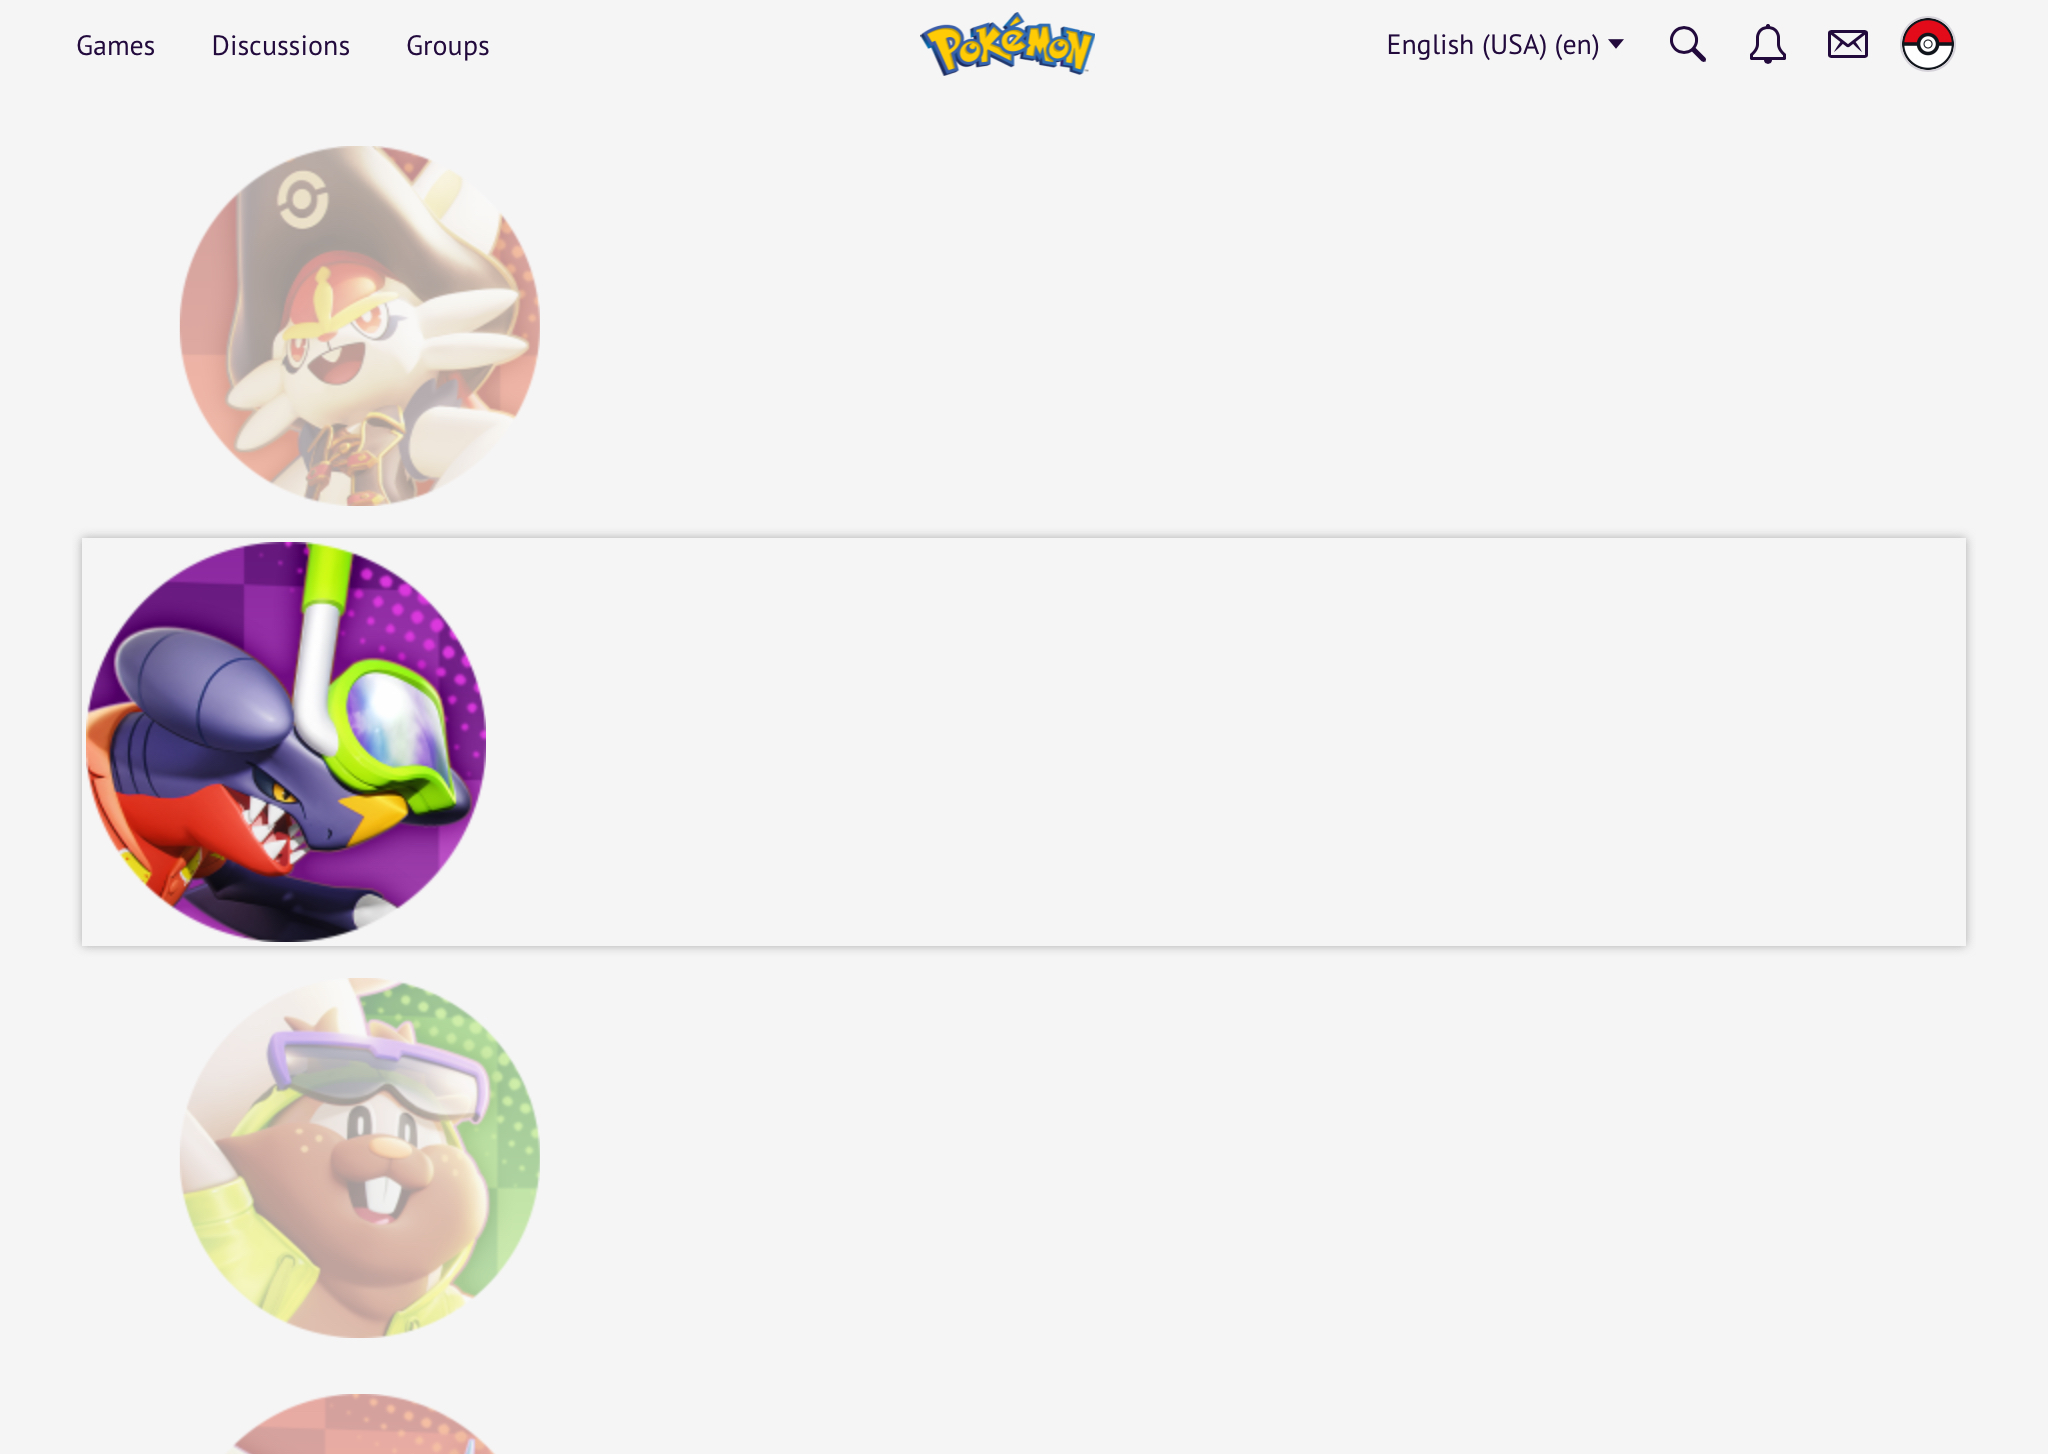Click the pirate hat emblem on the faded rabbit avatar
Image resolution: width=2048 pixels, height=1454 pixels.
pos(302,200)
